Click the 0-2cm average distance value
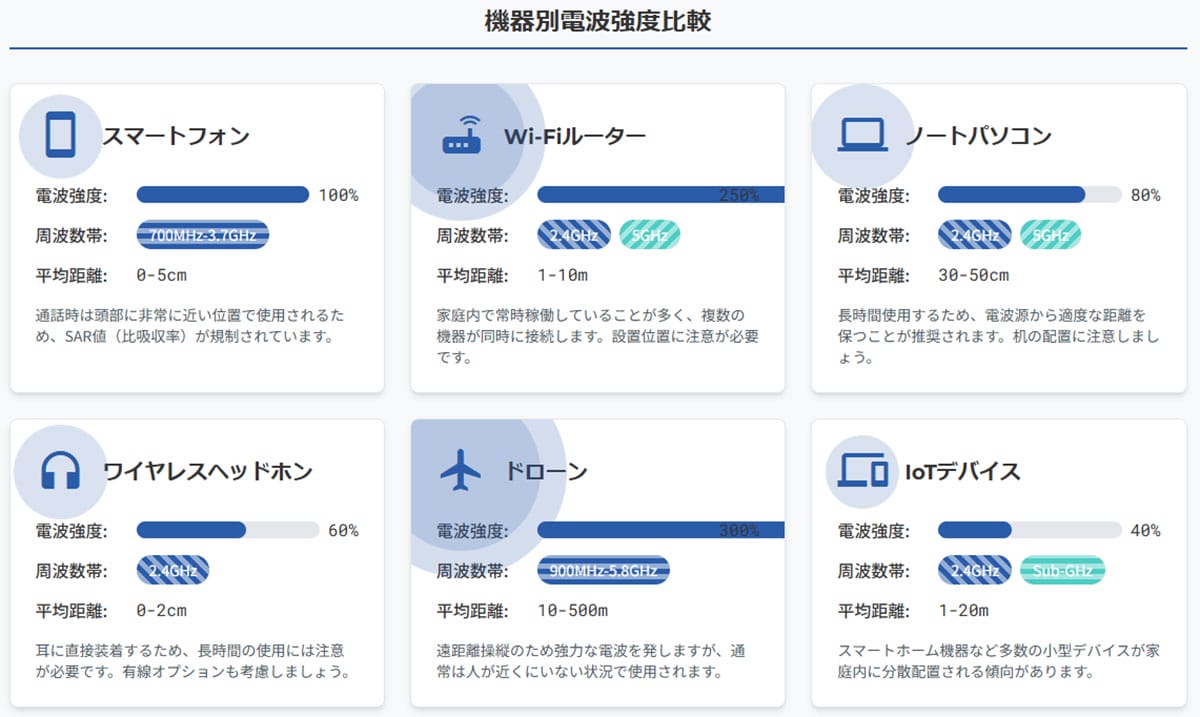This screenshot has height=717, width=1200. click(161, 610)
